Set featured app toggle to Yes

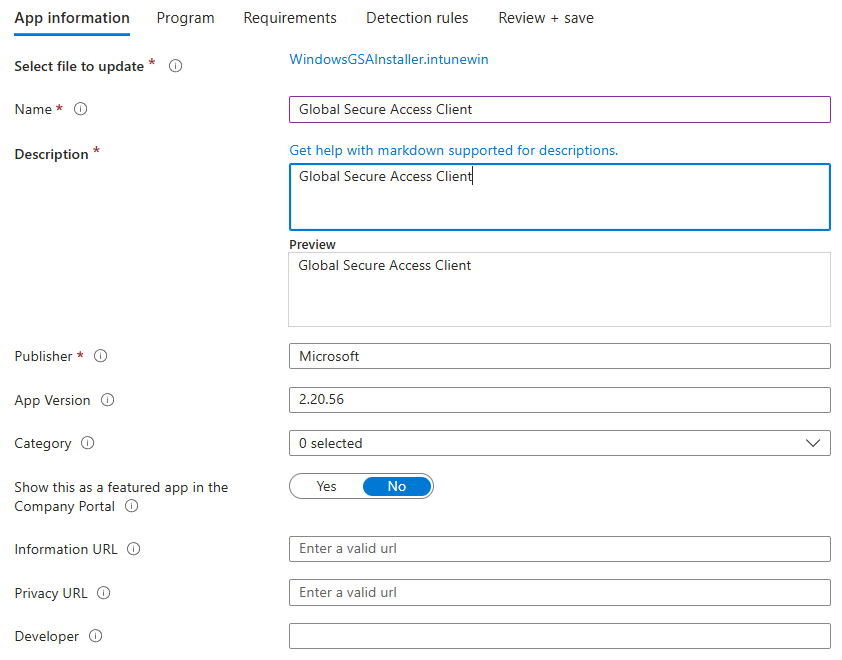(x=326, y=487)
